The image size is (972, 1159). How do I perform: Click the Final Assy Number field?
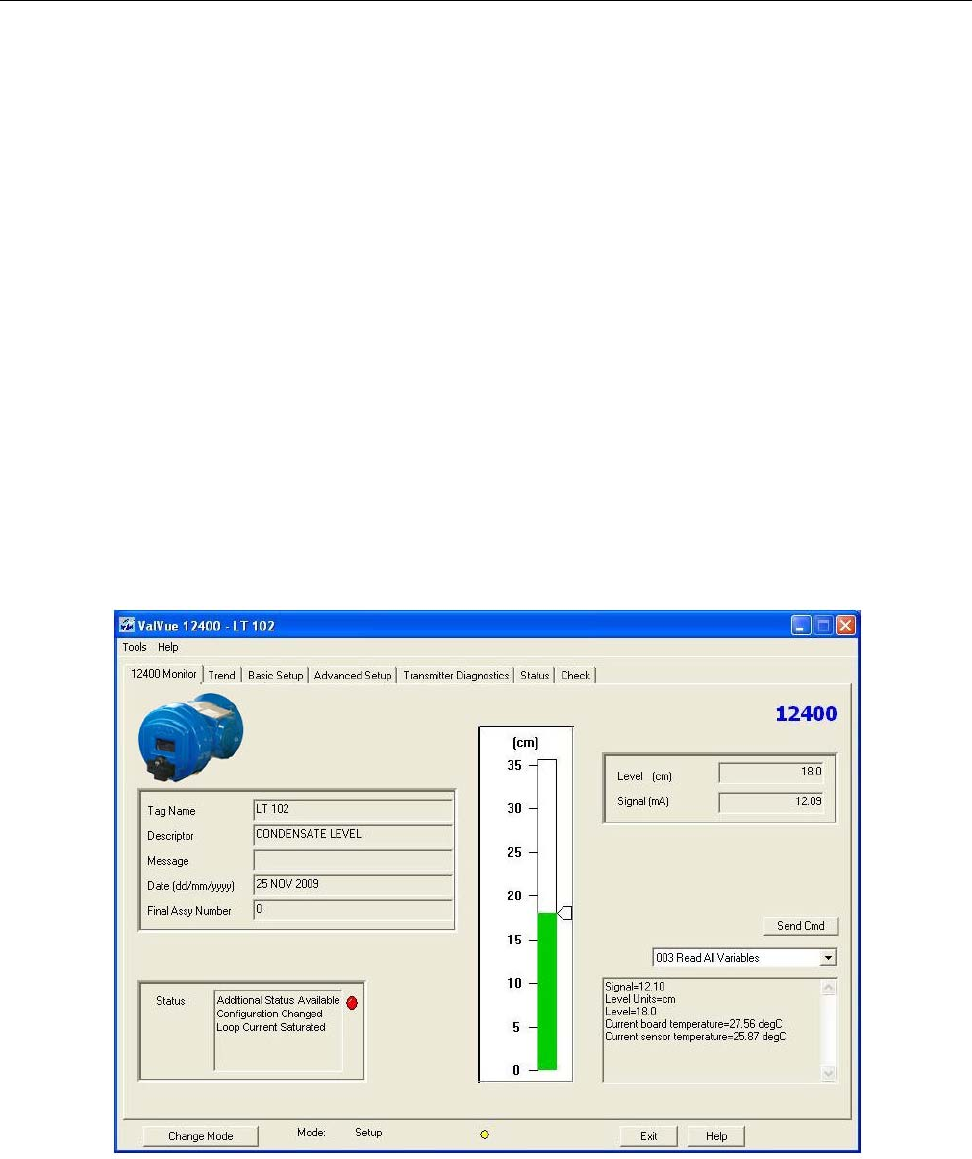[x=353, y=909]
